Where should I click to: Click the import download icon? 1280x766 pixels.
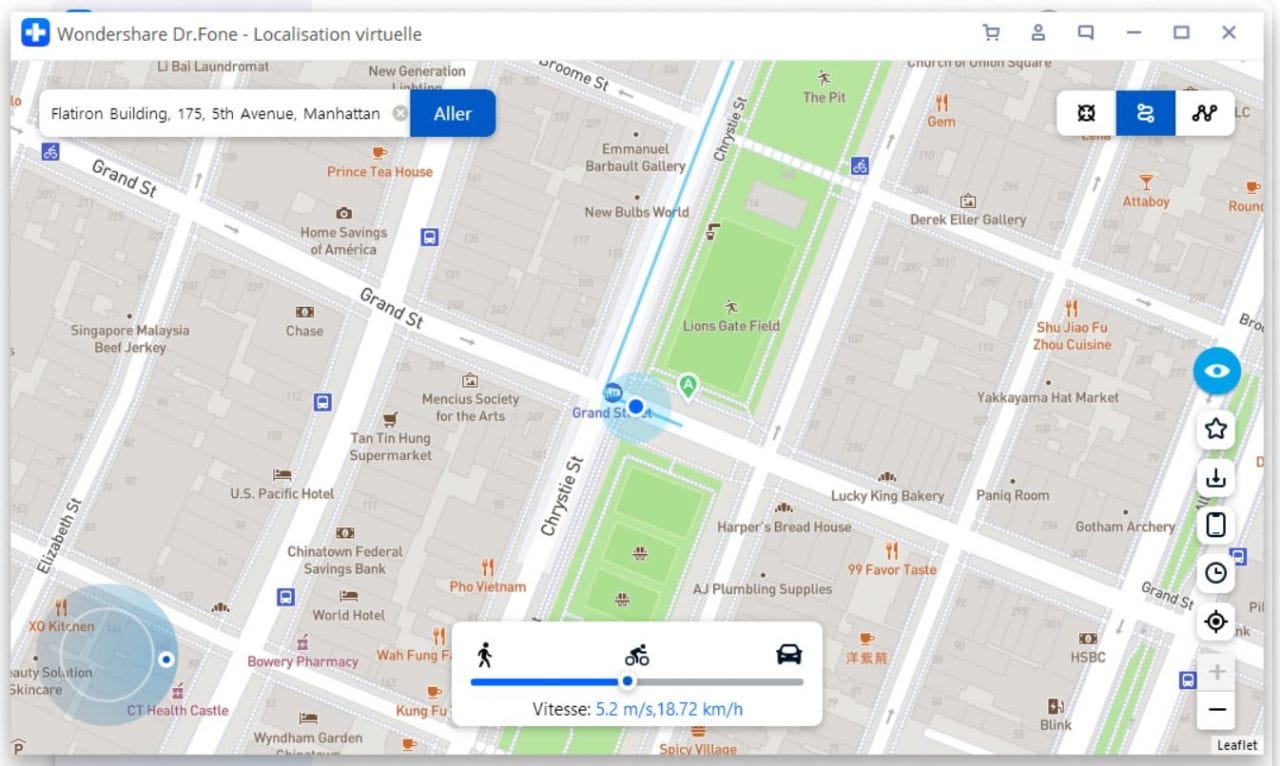click(x=1216, y=477)
